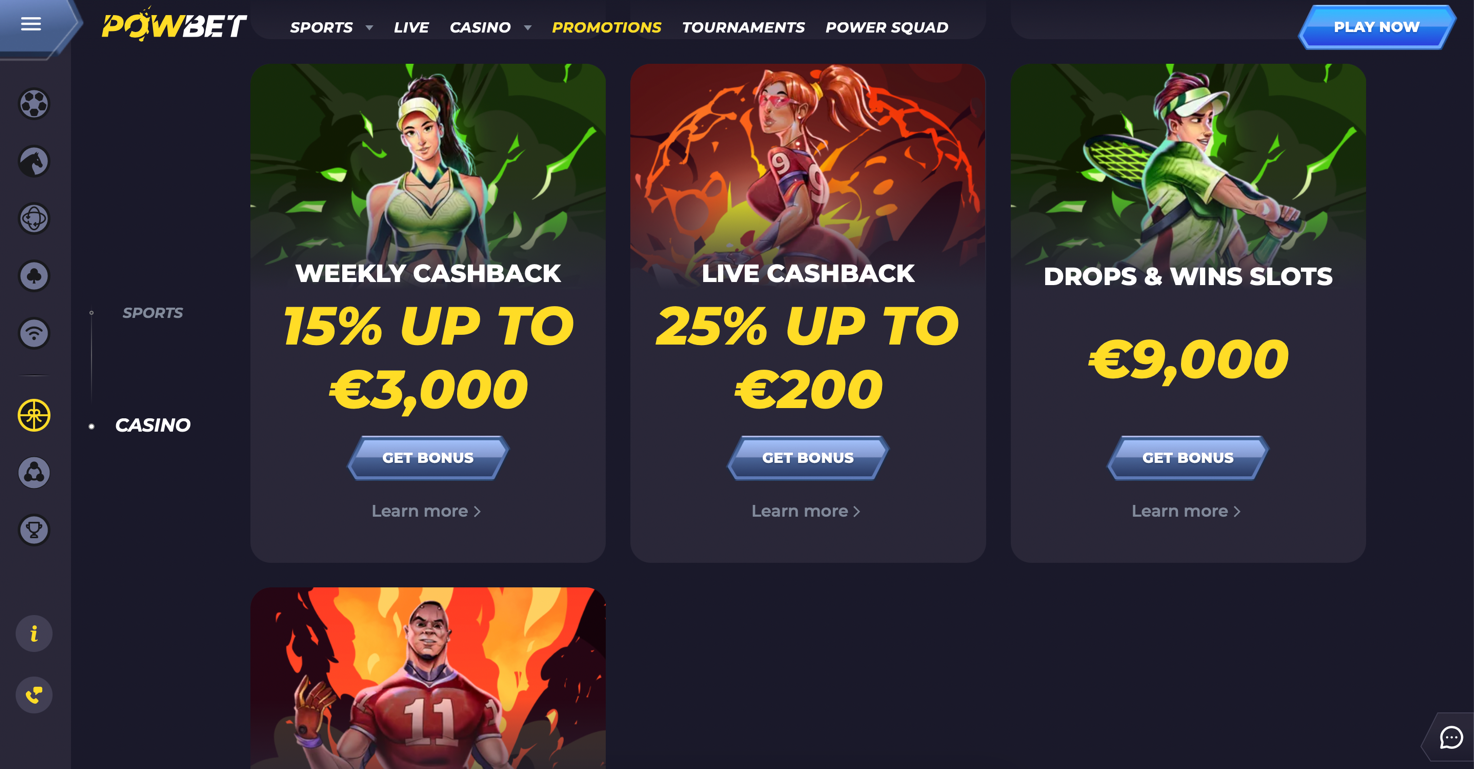Screen dimensions: 1474x769
Task: Select the yellow gift promotions icon
Action: pyautogui.click(x=34, y=415)
